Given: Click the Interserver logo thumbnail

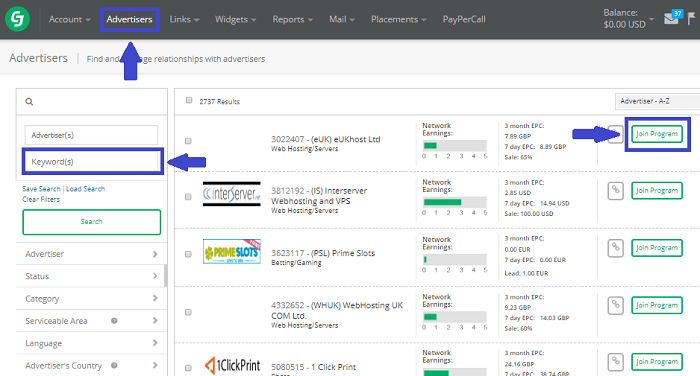Looking at the screenshot, I should pyautogui.click(x=232, y=194).
